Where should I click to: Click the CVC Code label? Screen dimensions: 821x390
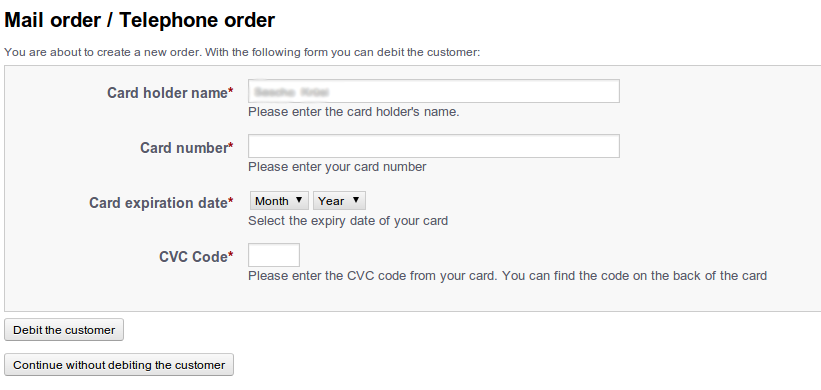point(193,257)
